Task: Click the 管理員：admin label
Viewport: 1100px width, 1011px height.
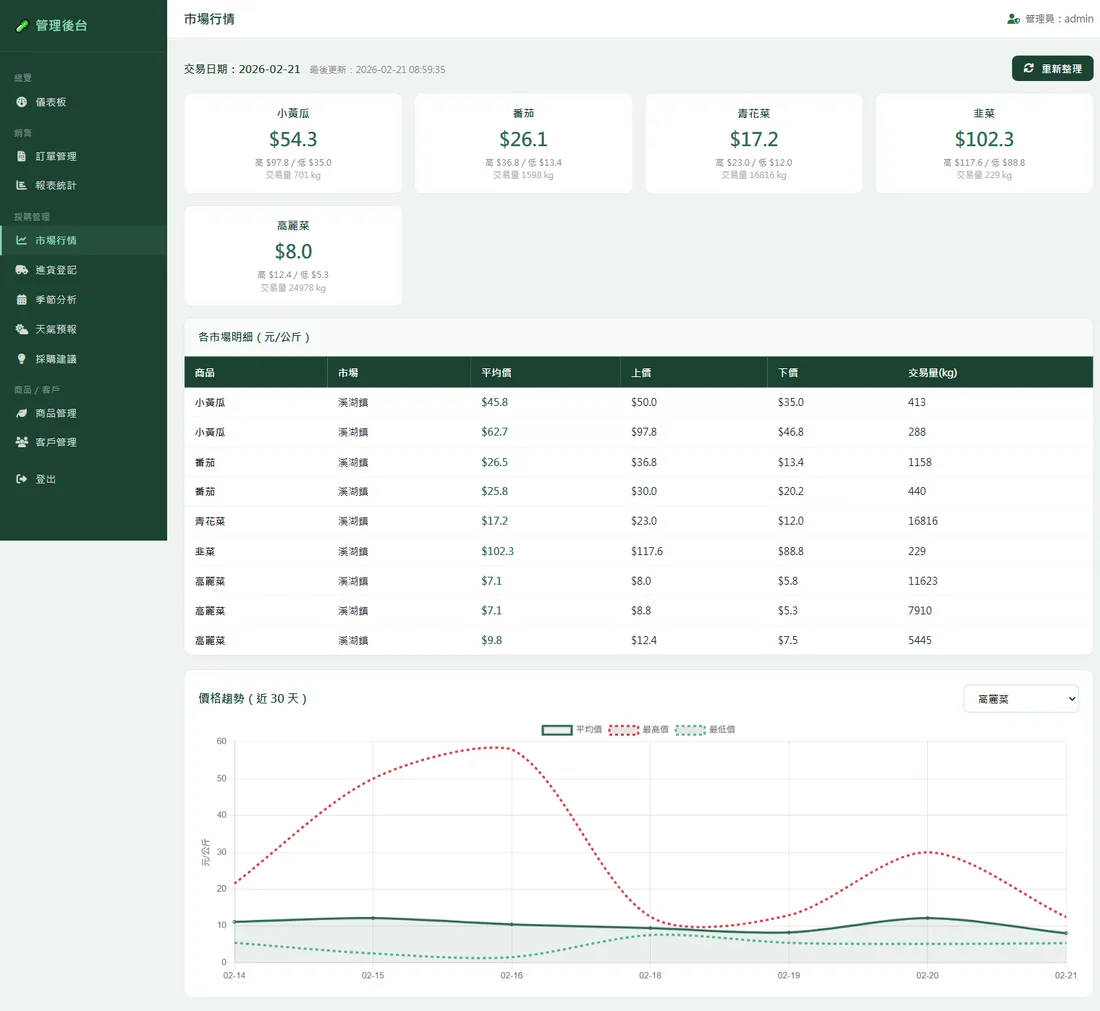Action: (1059, 19)
